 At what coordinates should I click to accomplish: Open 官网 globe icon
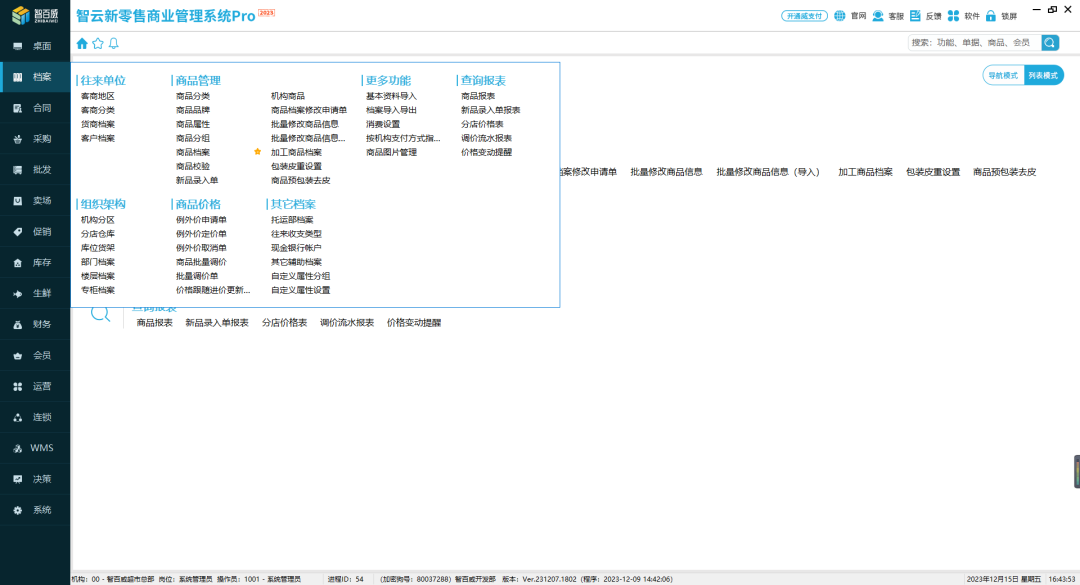[839, 16]
